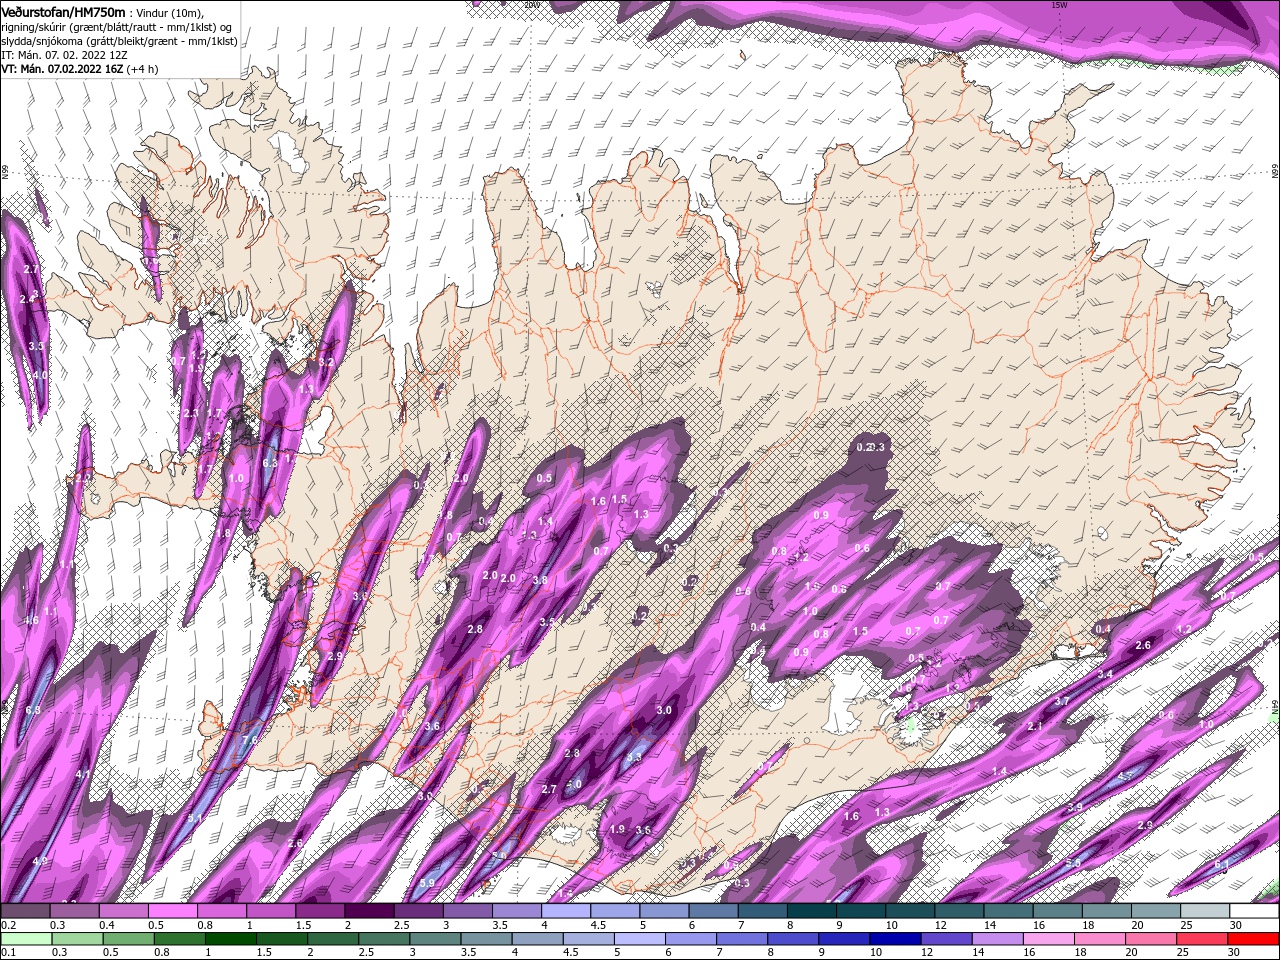Click the rain legend swatch between 7 and 8

[x=743, y=938]
